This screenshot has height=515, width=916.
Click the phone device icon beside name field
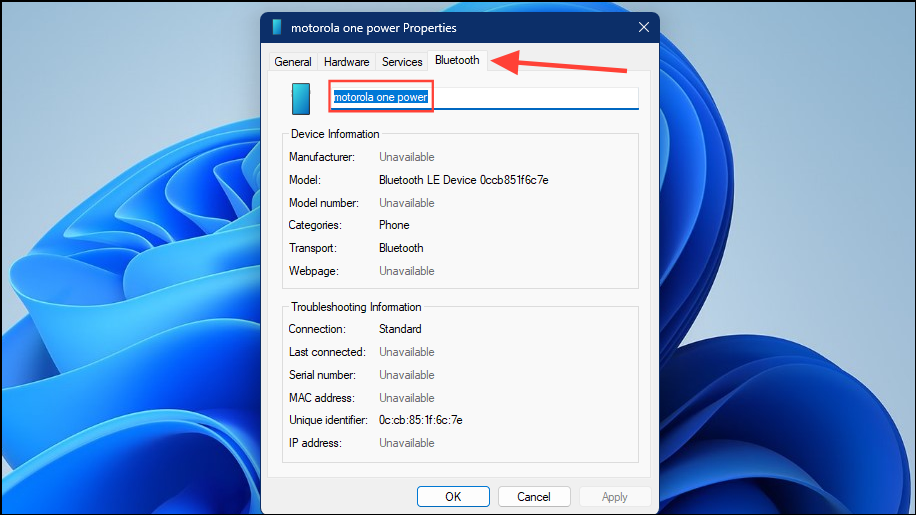point(301,99)
